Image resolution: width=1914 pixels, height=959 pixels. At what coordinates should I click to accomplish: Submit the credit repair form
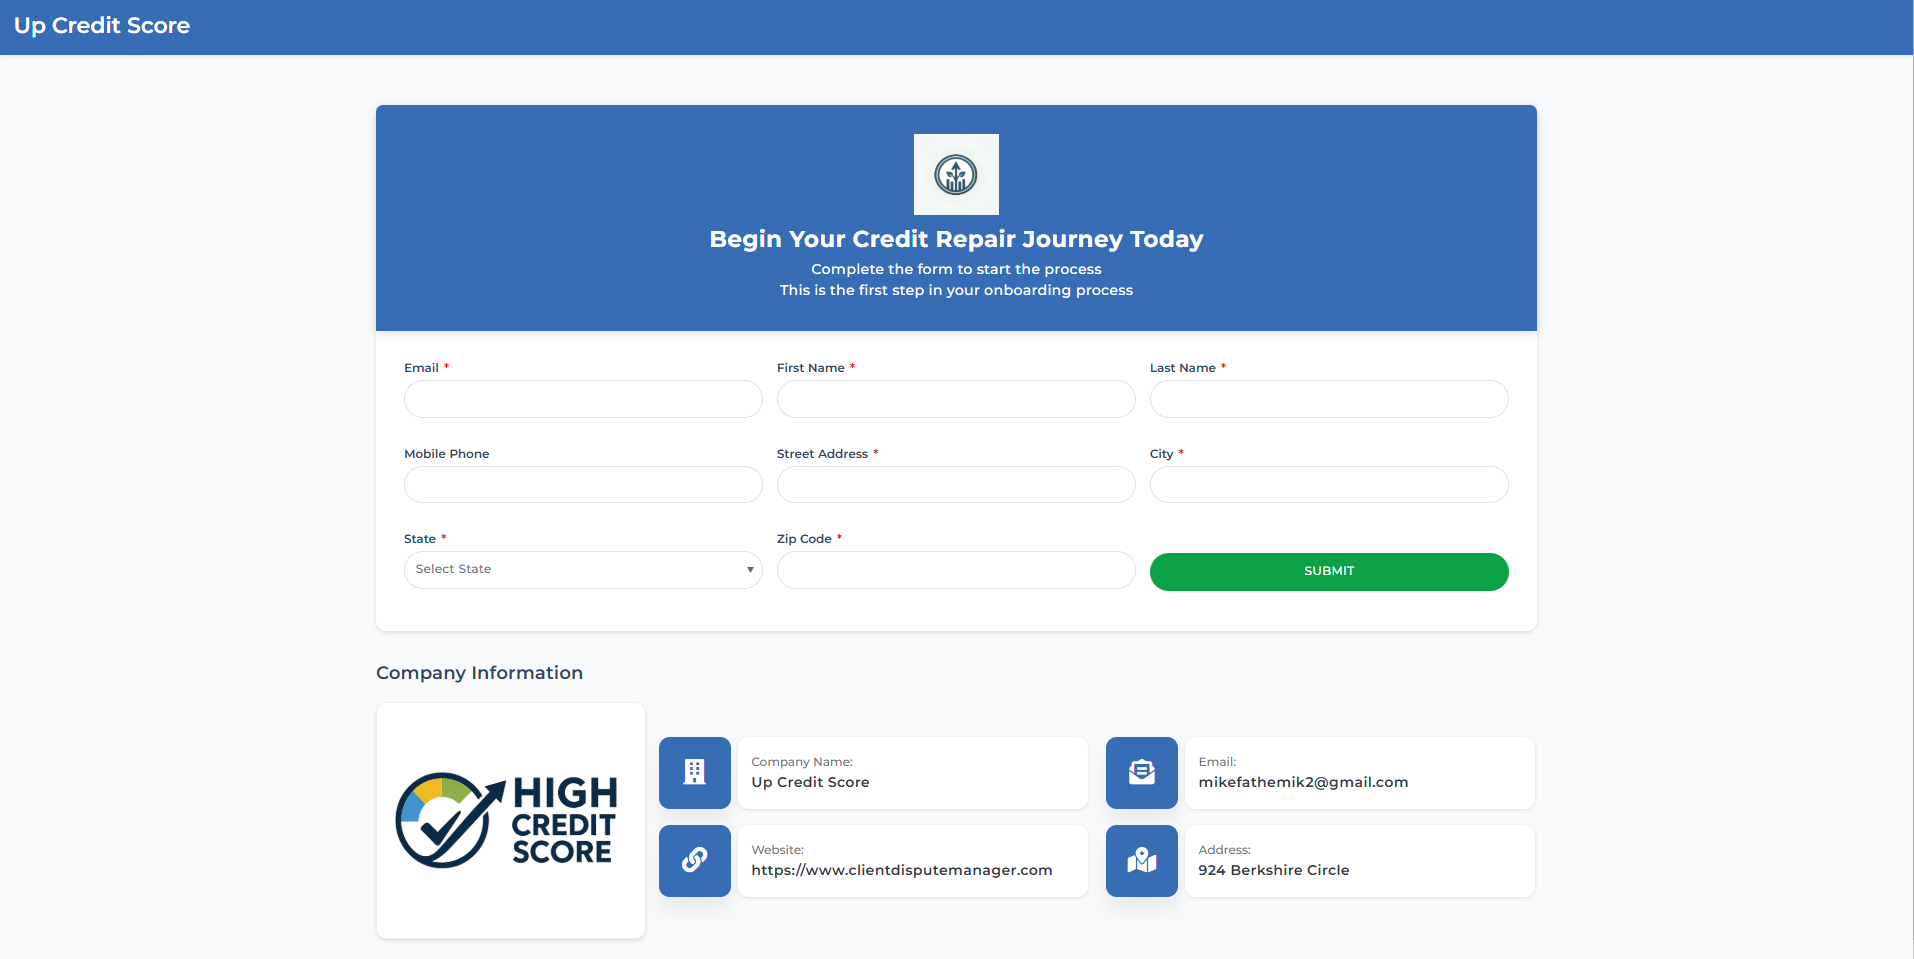click(1329, 571)
